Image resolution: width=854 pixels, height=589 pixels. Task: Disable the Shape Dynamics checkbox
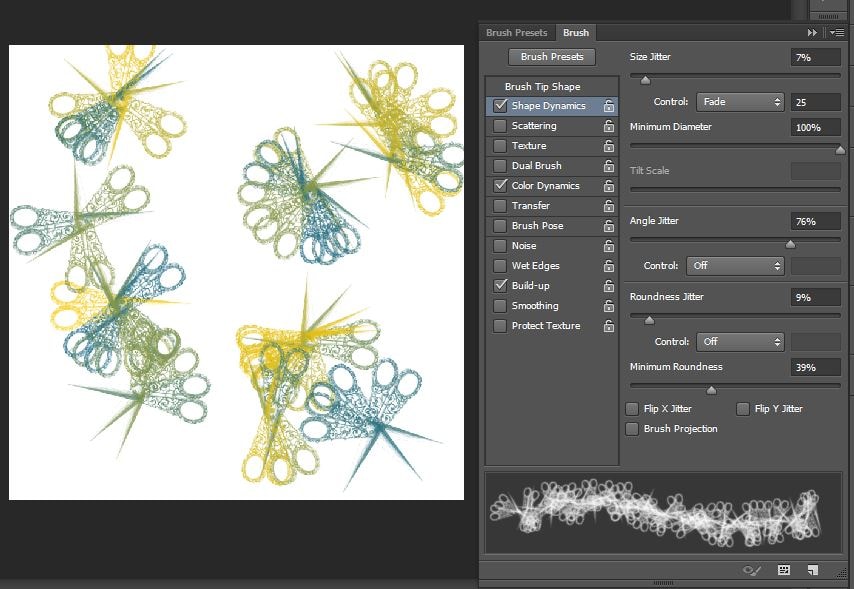click(x=500, y=106)
